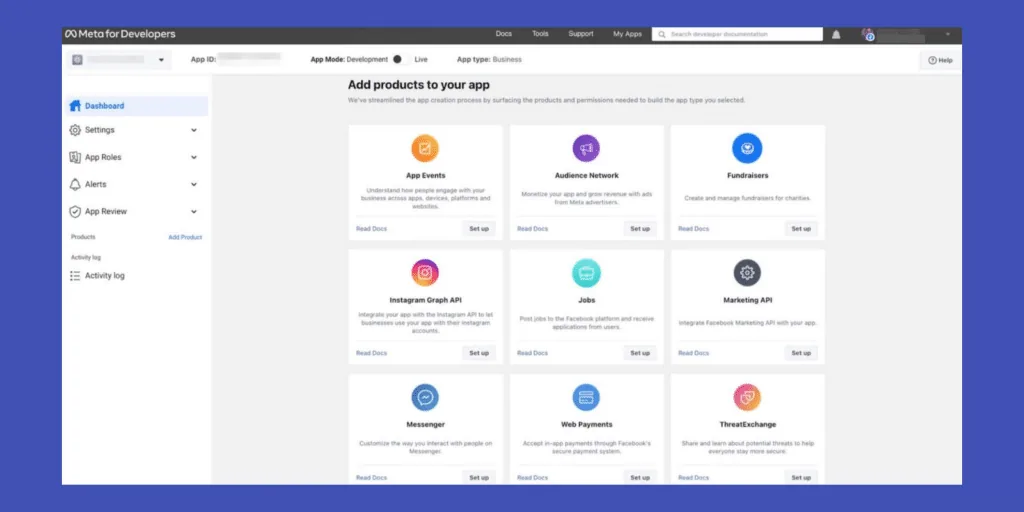Click the blurred App ID value
Image resolution: width=1024 pixels, height=512 pixels.
pyautogui.click(x=249, y=59)
